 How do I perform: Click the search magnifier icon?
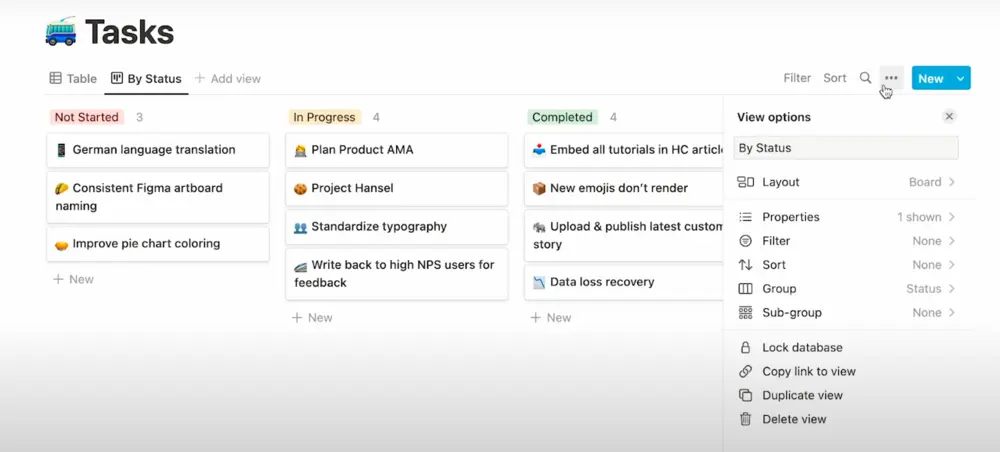(x=865, y=78)
